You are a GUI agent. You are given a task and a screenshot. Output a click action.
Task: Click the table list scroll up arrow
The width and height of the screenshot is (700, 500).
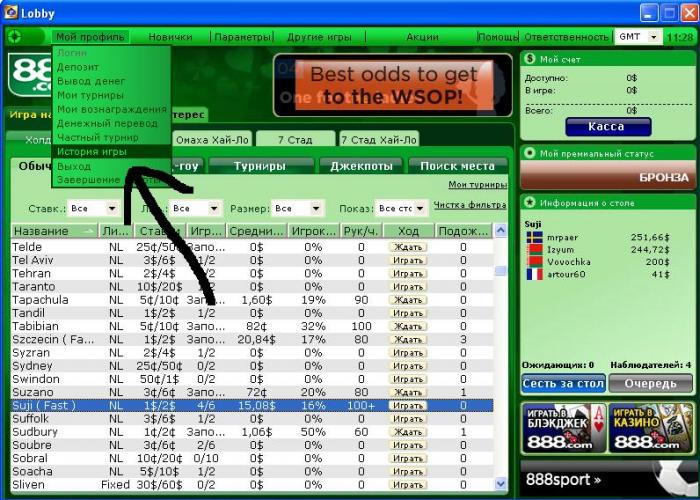(x=501, y=231)
